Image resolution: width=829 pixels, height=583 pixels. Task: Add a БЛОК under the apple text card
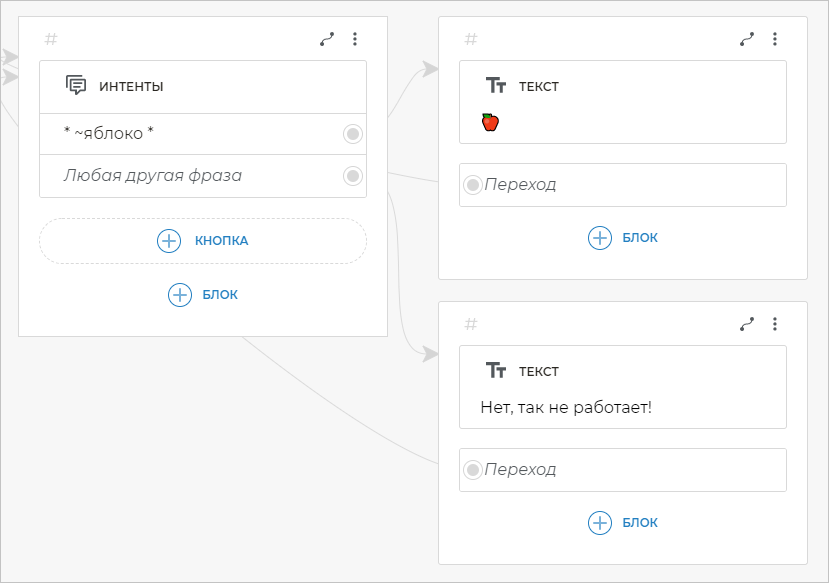(623, 238)
